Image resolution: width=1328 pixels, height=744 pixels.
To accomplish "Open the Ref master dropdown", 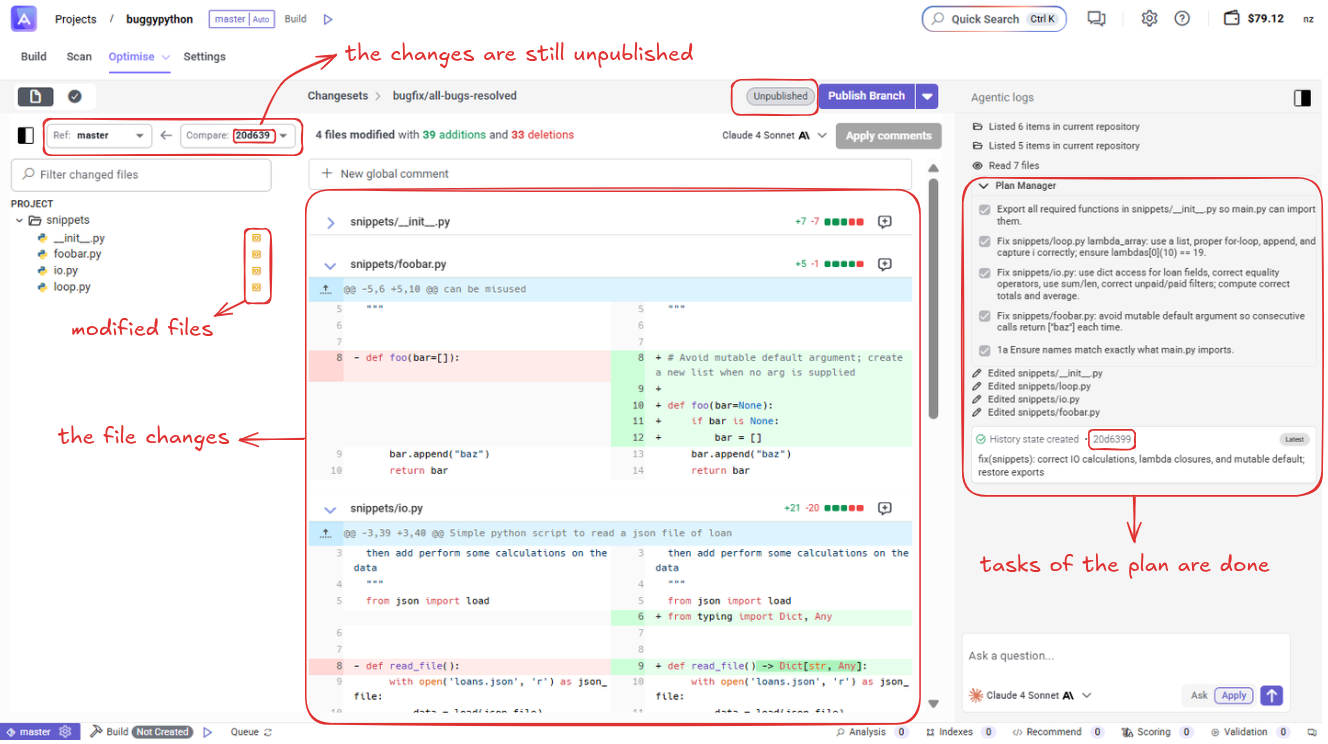I will click(100, 136).
